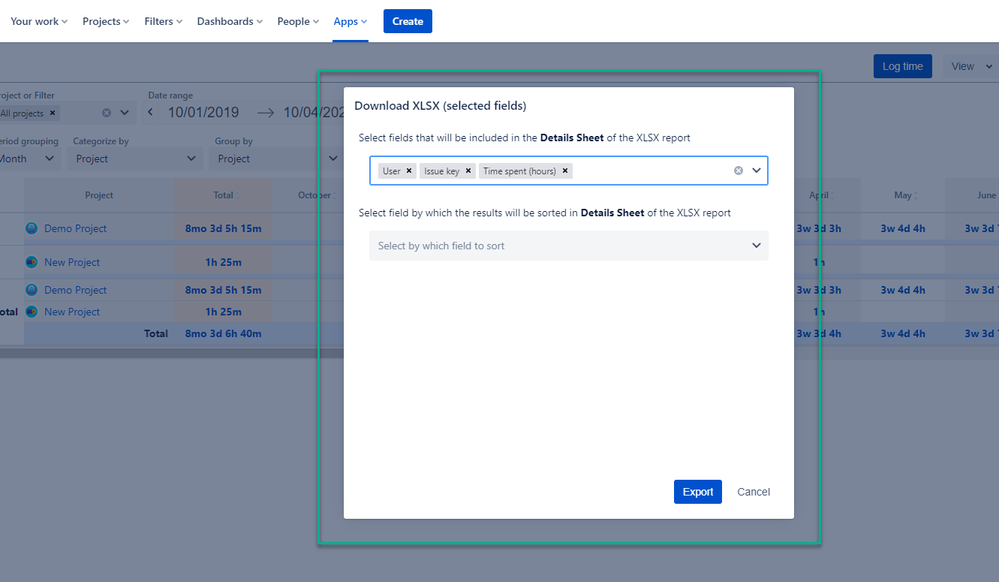Expand the Details Sheet fields dropdown arrow
Screen dimensions: 999x582
[756, 171]
